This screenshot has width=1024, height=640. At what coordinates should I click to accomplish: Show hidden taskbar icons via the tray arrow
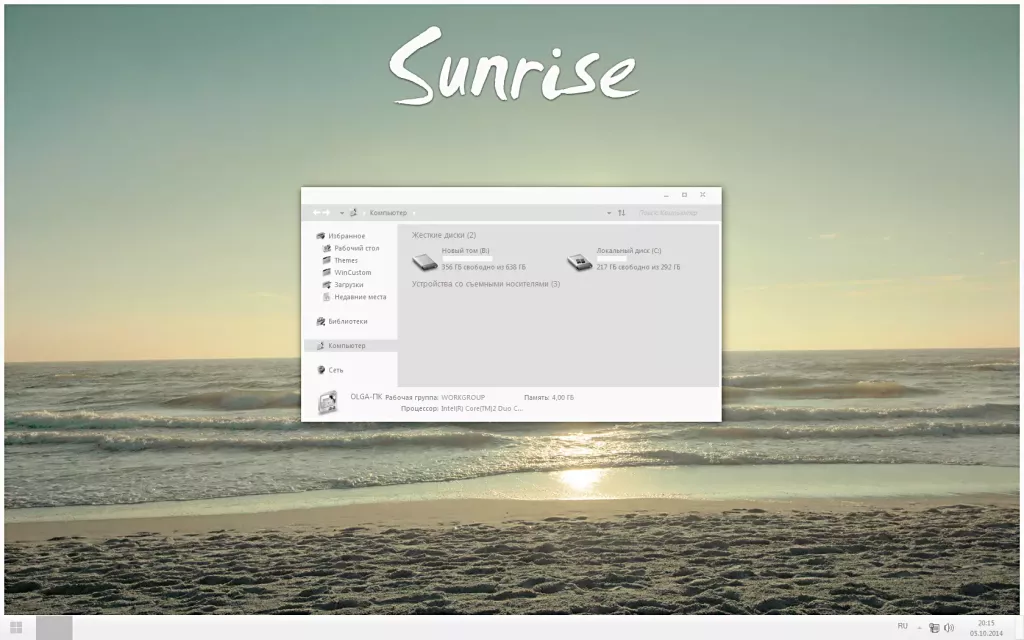click(920, 625)
